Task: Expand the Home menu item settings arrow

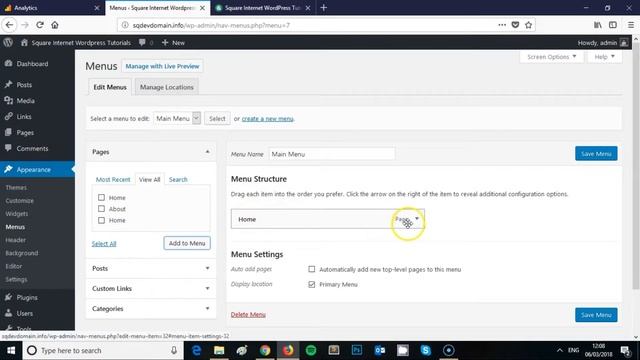Action: (417, 219)
